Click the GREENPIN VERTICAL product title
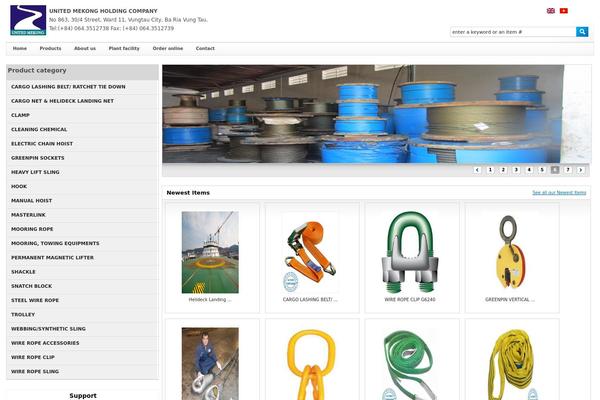 point(510,300)
